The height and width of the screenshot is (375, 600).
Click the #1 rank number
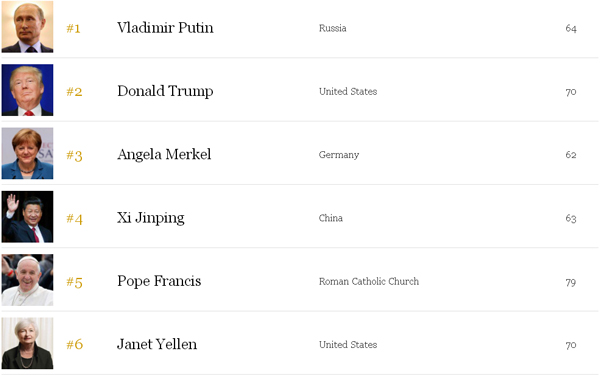point(73,28)
